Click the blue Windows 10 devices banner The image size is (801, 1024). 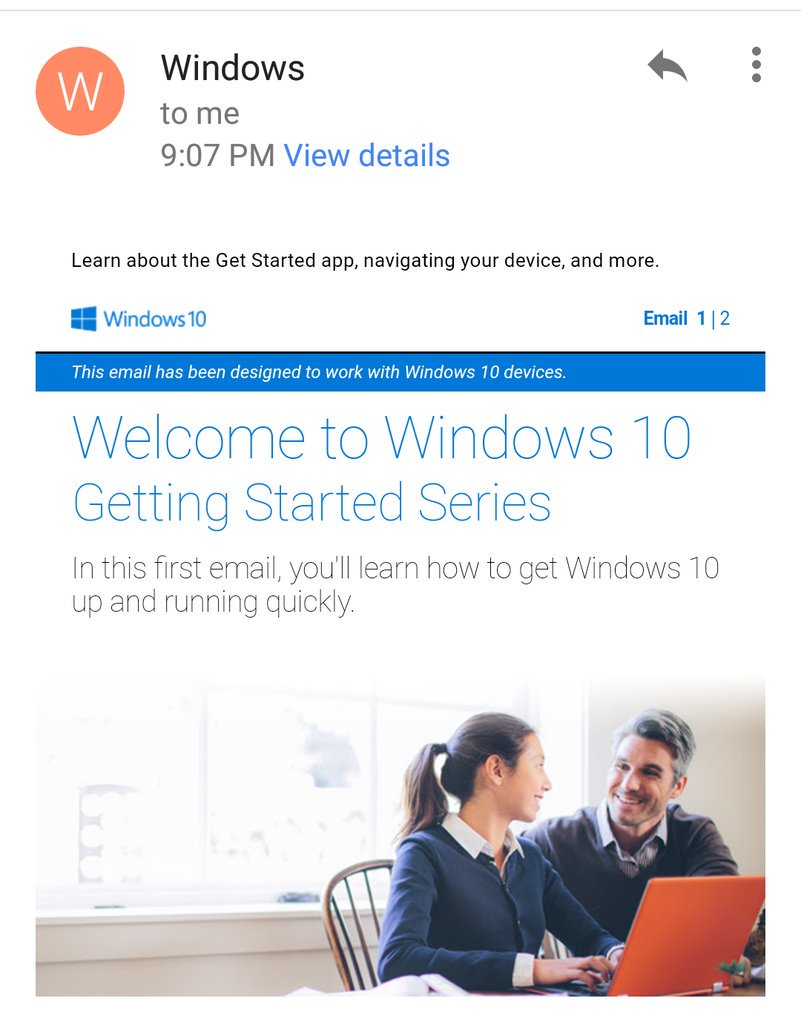pyautogui.click(x=400, y=372)
